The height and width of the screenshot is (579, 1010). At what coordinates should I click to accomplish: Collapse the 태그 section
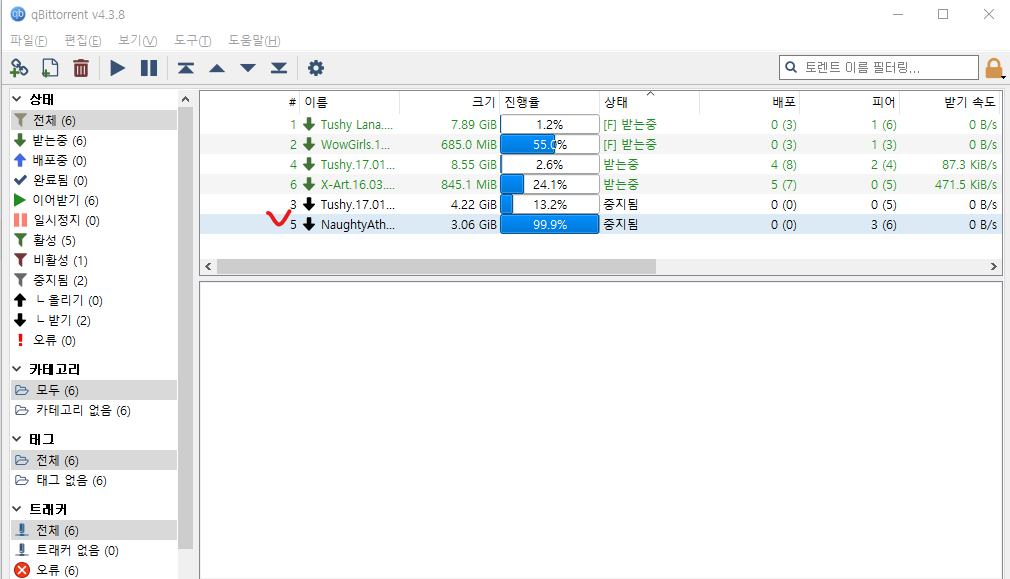17,439
